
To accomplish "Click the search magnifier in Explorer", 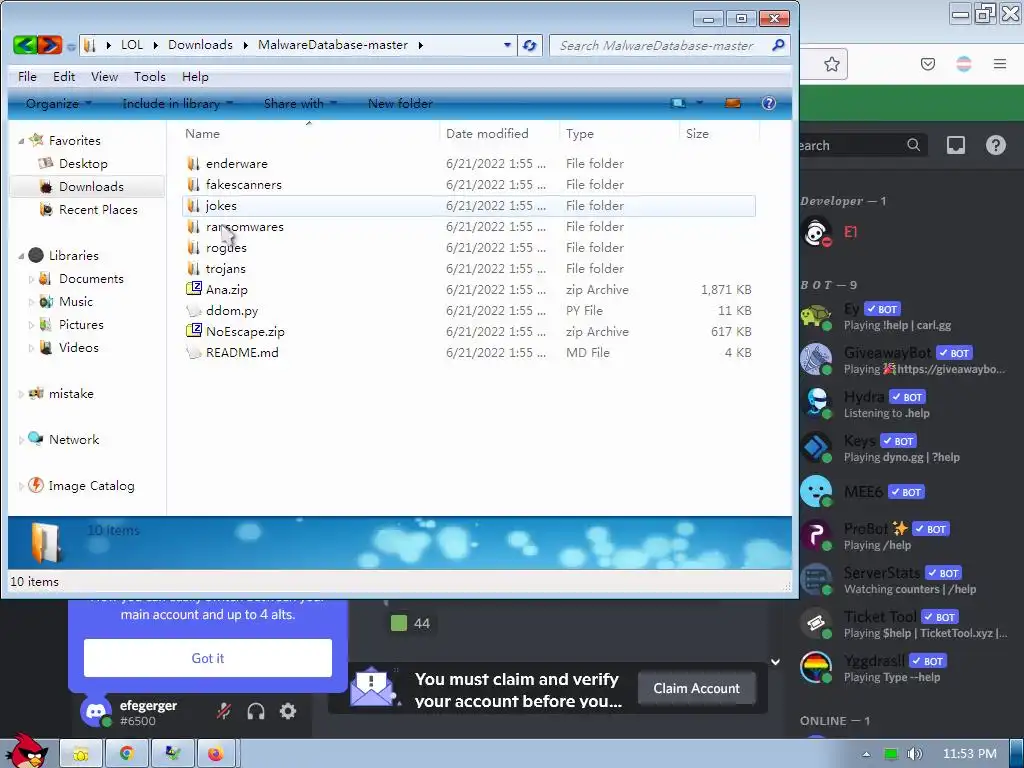I will coord(778,45).
